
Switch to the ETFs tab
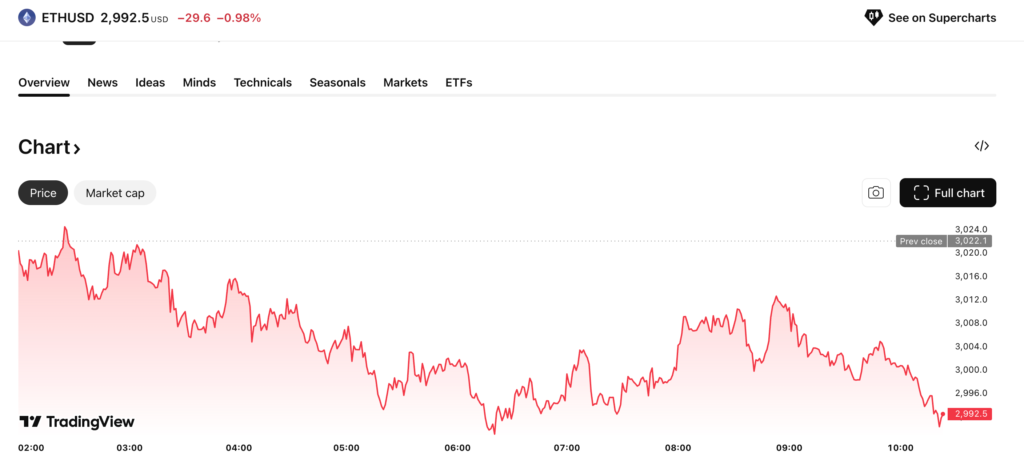point(458,82)
